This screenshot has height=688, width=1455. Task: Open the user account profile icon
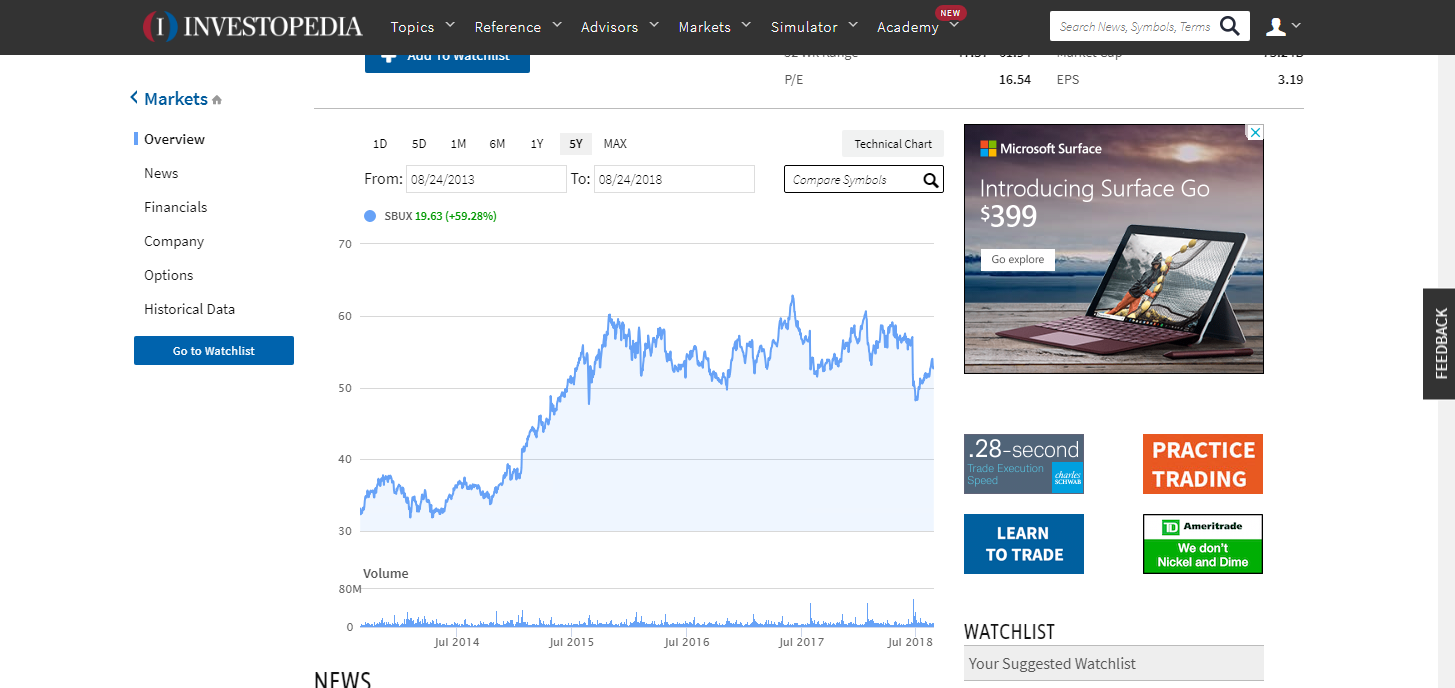tap(1275, 26)
